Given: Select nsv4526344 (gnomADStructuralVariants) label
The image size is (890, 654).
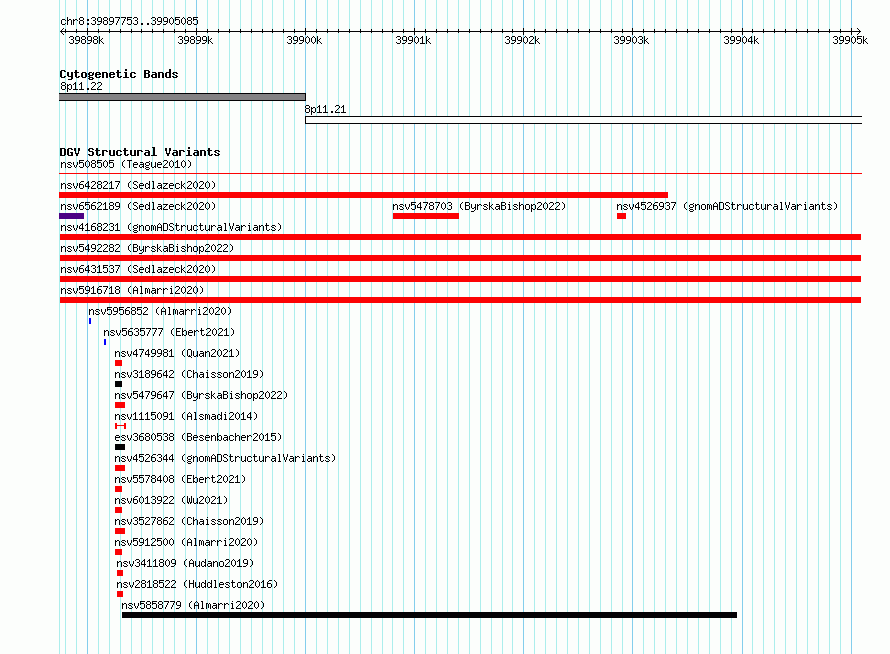Looking at the screenshot, I should tap(225, 458).
